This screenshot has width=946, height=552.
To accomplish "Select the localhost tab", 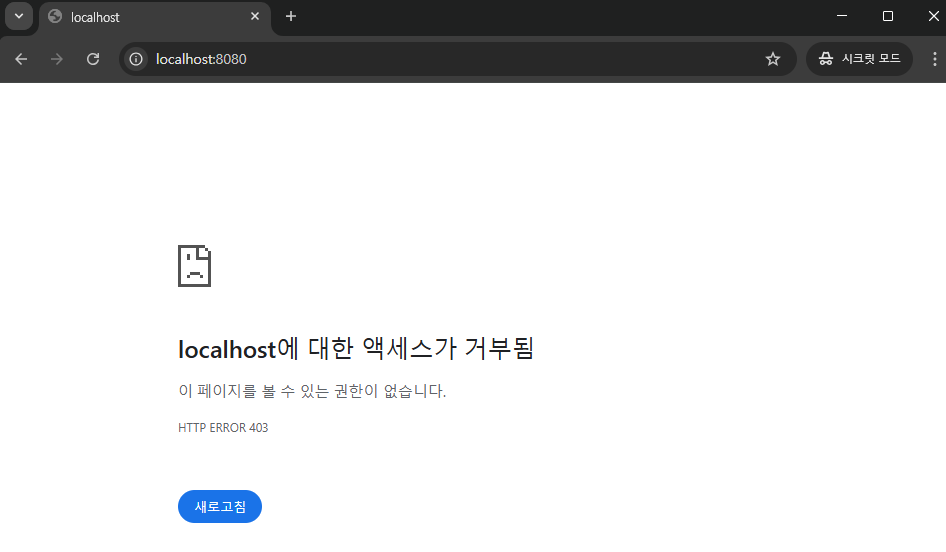I will pos(155,17).
